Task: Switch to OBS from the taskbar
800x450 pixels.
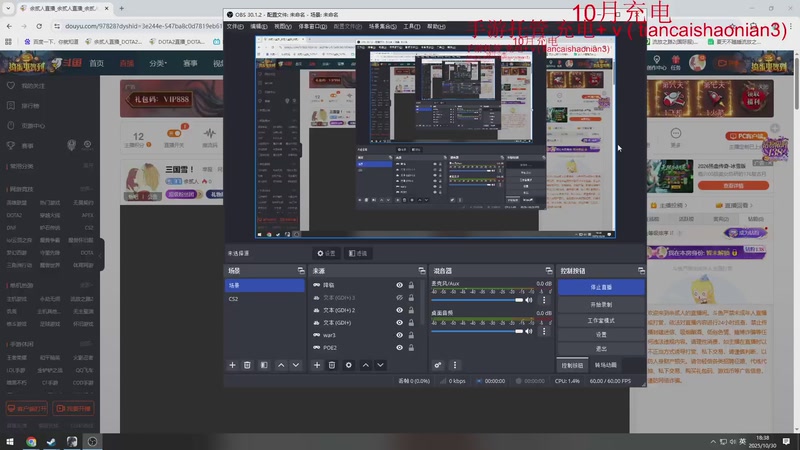Action: pos(92,441)
